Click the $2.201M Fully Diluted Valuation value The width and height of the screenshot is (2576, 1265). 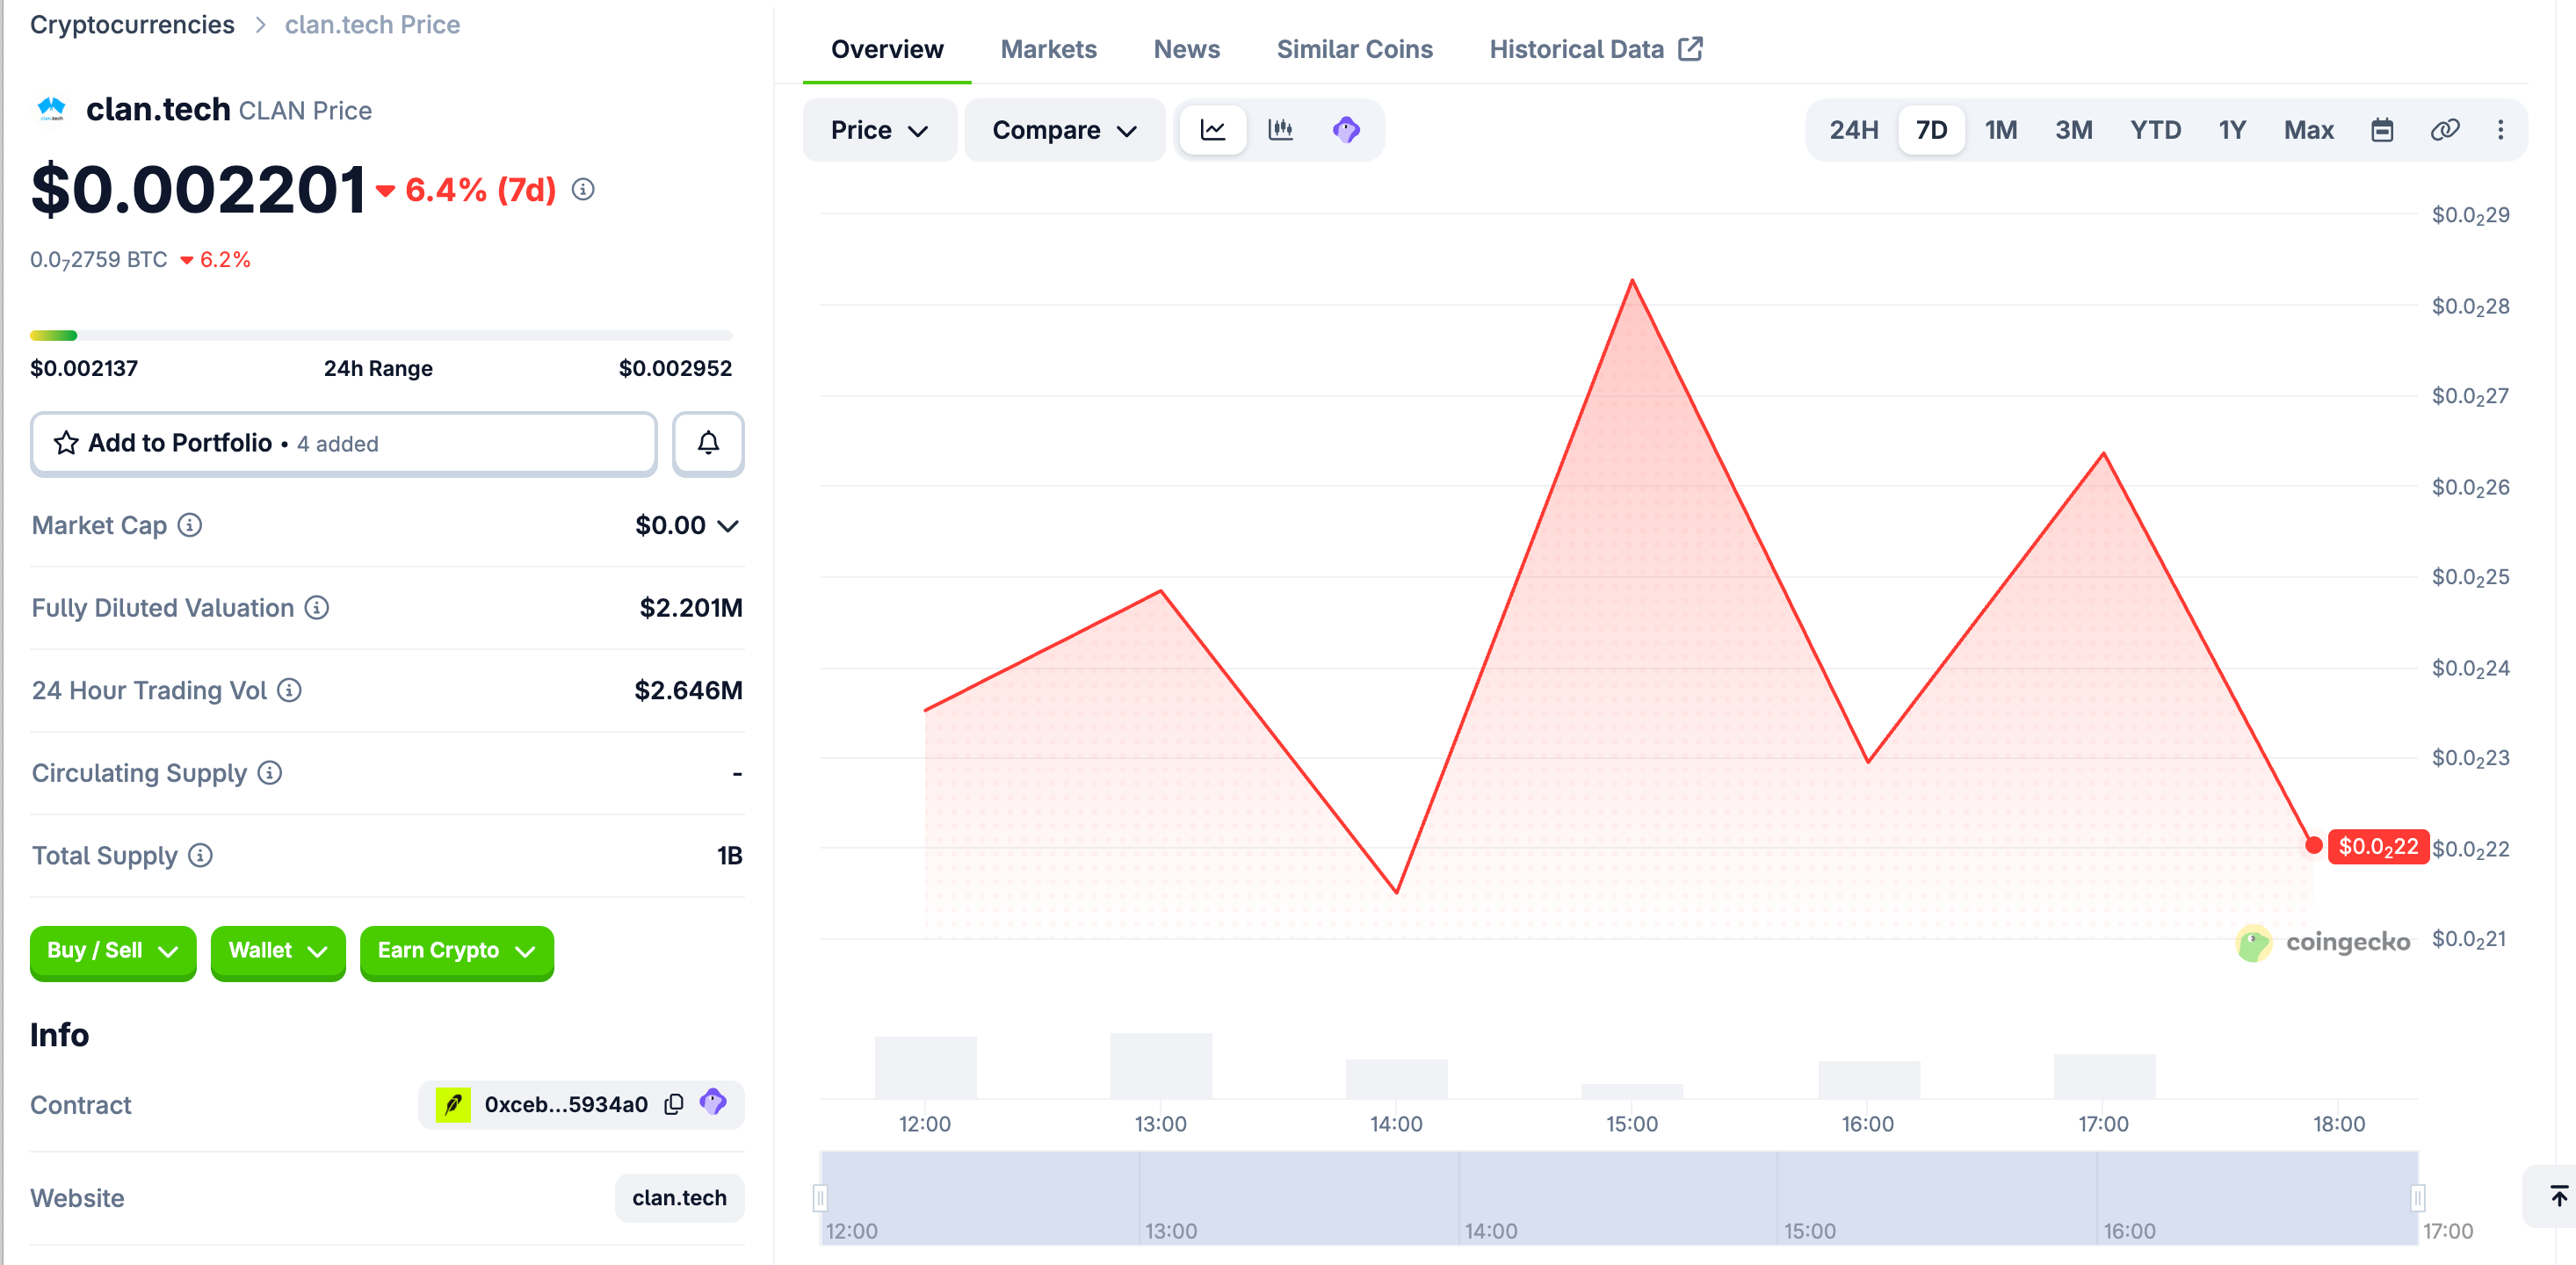pyautogui.click(x=691, y=607)
